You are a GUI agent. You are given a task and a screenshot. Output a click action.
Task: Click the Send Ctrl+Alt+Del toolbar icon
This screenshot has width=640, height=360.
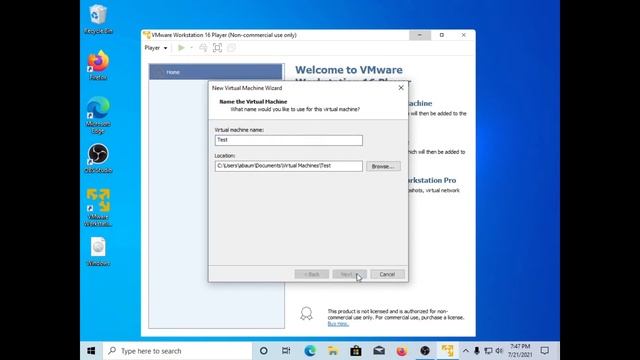point(203,48)
